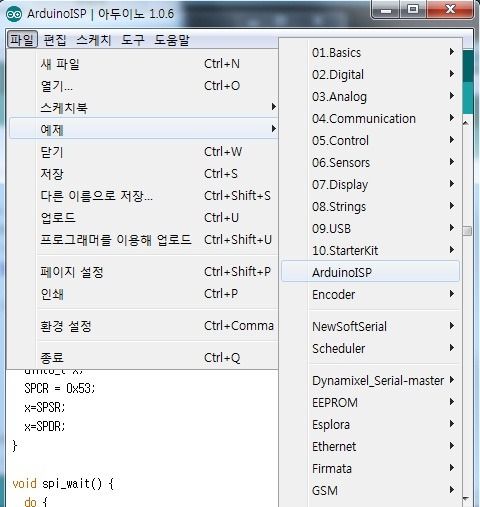
Task: Expand GSM library examples
Action: [x=370, y=490]
